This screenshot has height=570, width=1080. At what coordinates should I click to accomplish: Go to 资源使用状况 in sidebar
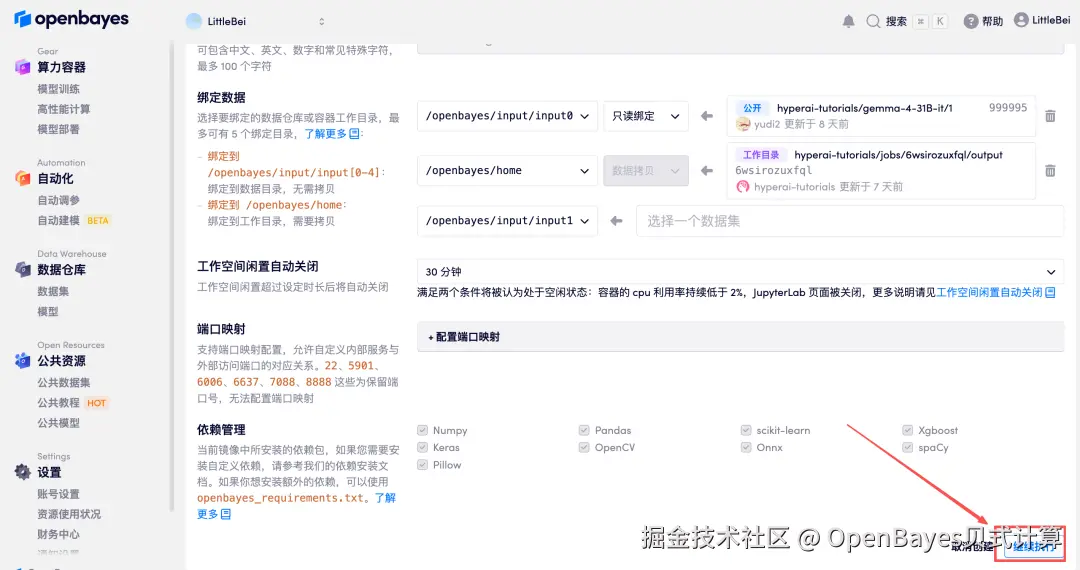[69, 514]
